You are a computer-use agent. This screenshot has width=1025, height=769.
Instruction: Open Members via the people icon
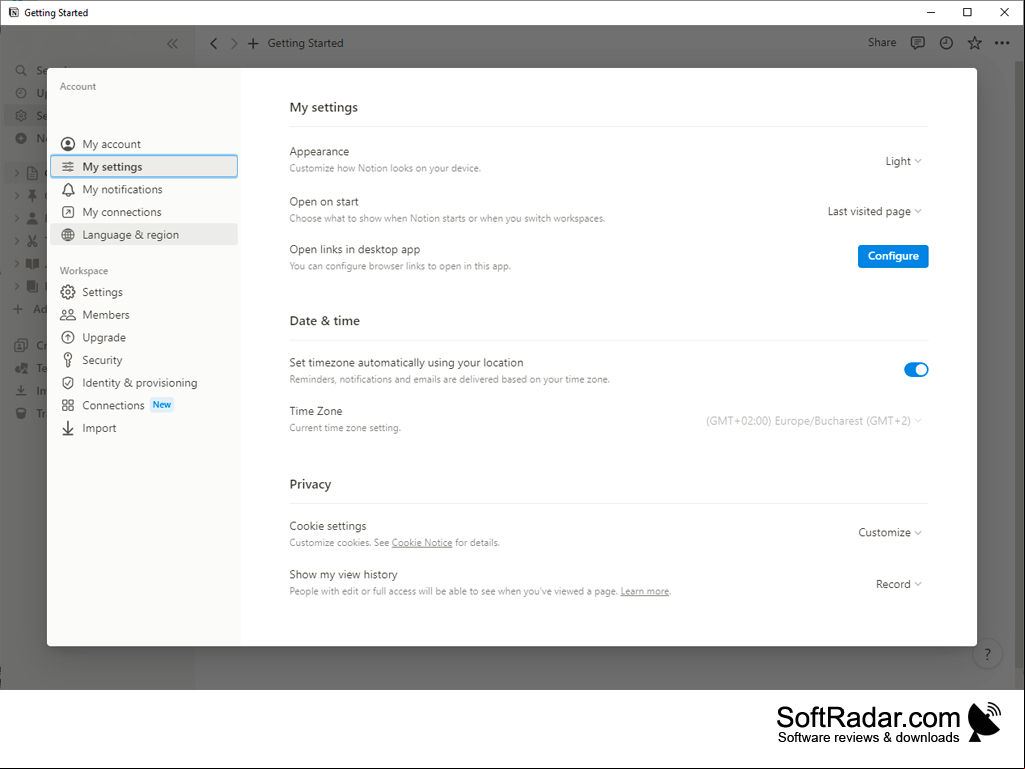pyautogui.click(x=68, y=315)
